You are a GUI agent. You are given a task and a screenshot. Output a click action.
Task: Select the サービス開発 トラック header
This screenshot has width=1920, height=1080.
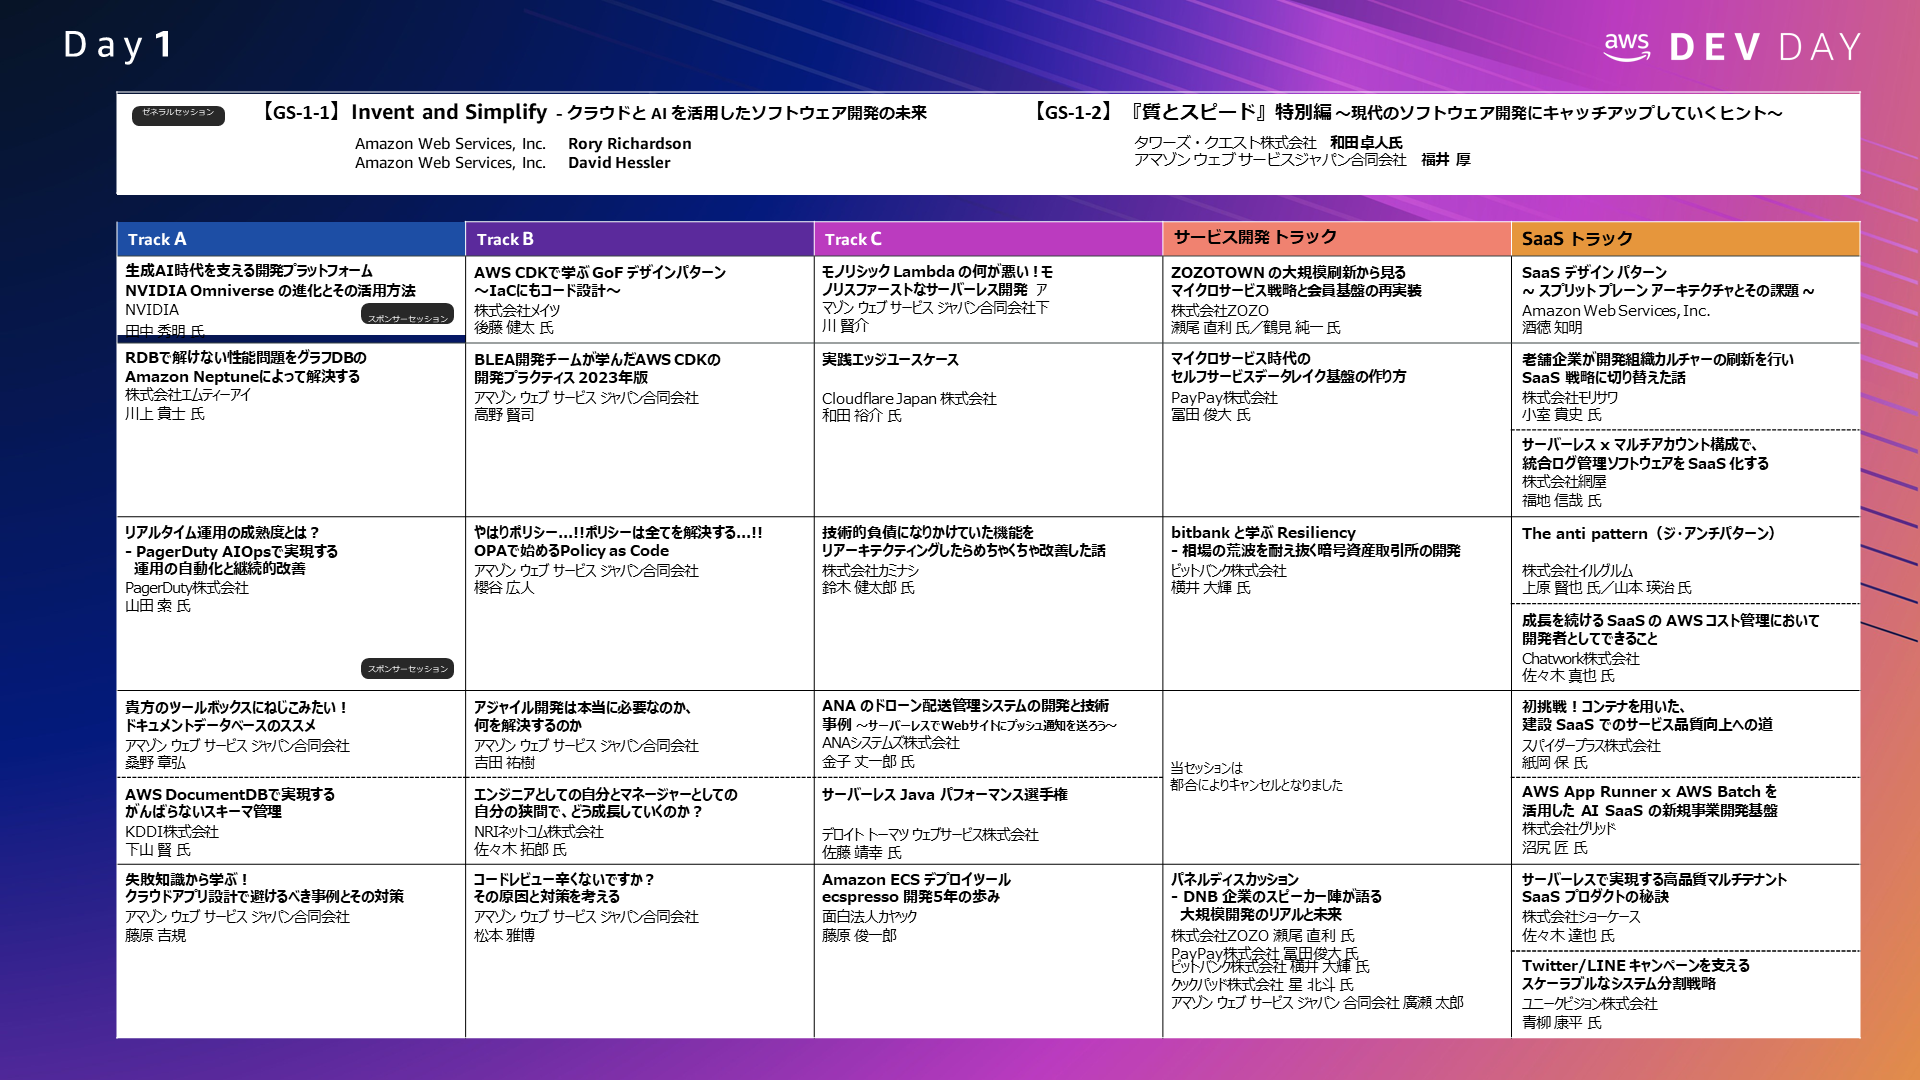point(1337,238)
